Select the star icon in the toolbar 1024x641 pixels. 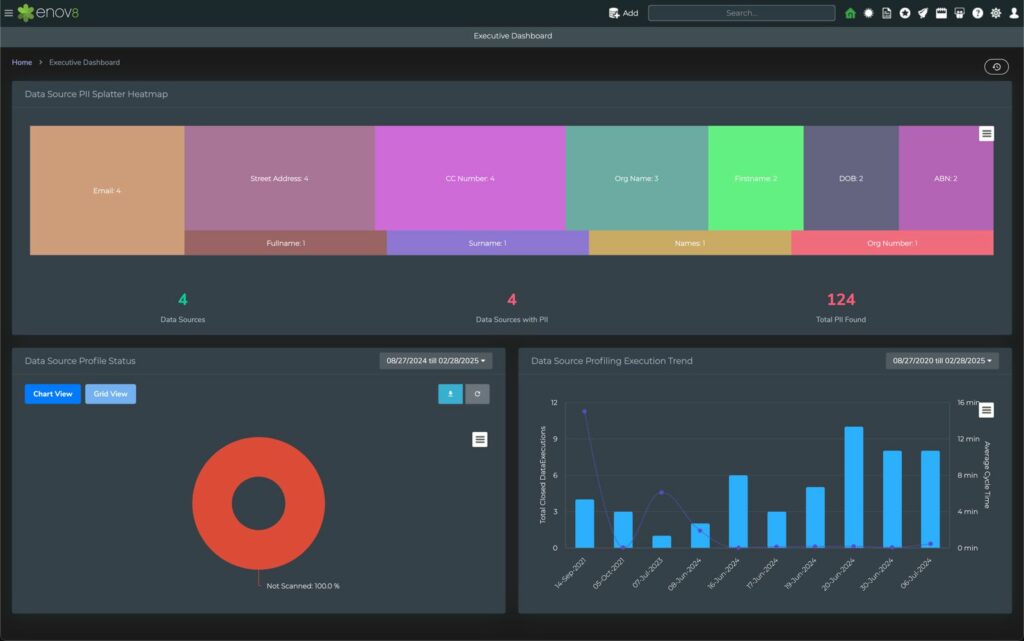pos(905,13)
